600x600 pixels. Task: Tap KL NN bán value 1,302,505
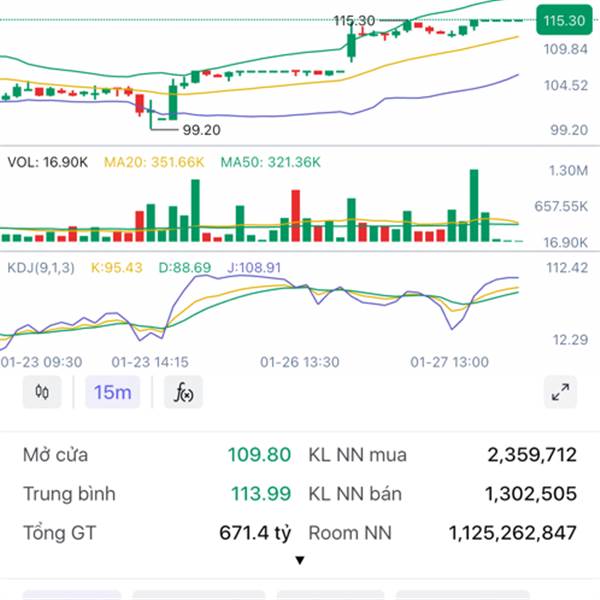point(531,494)
